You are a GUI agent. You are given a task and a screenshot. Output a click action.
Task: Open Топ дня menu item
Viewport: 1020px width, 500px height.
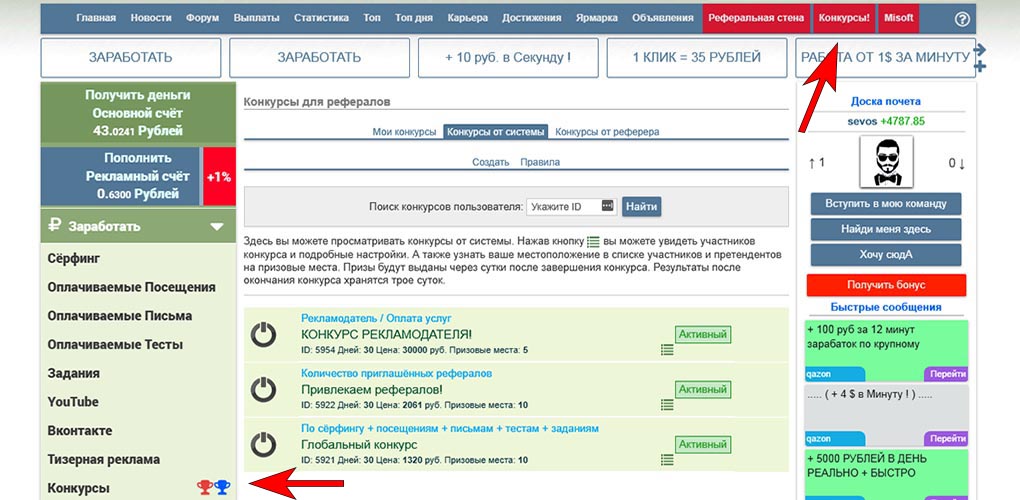414,18
